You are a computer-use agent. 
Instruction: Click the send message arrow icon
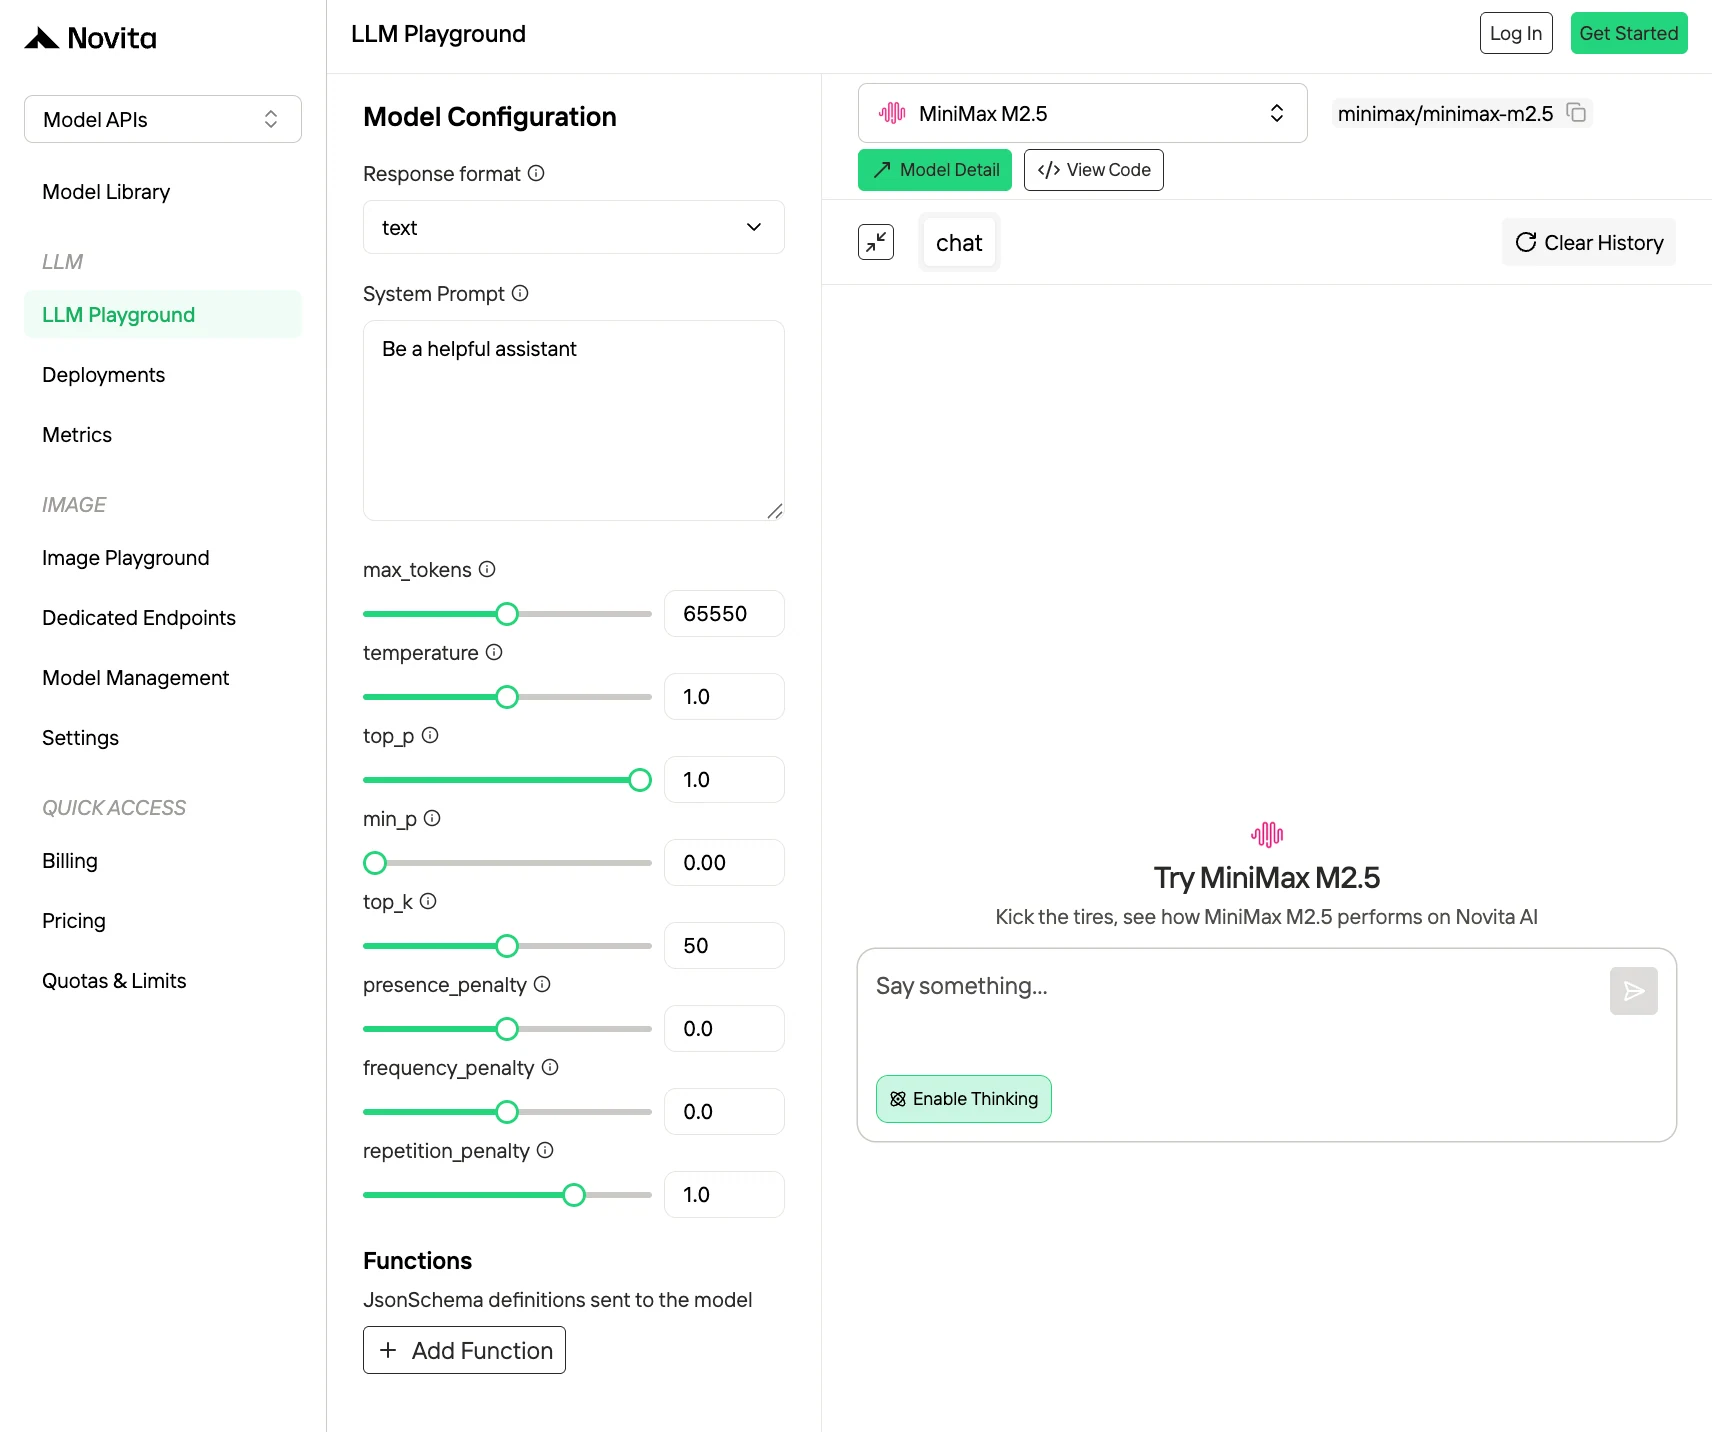(x=1634, y=991)
